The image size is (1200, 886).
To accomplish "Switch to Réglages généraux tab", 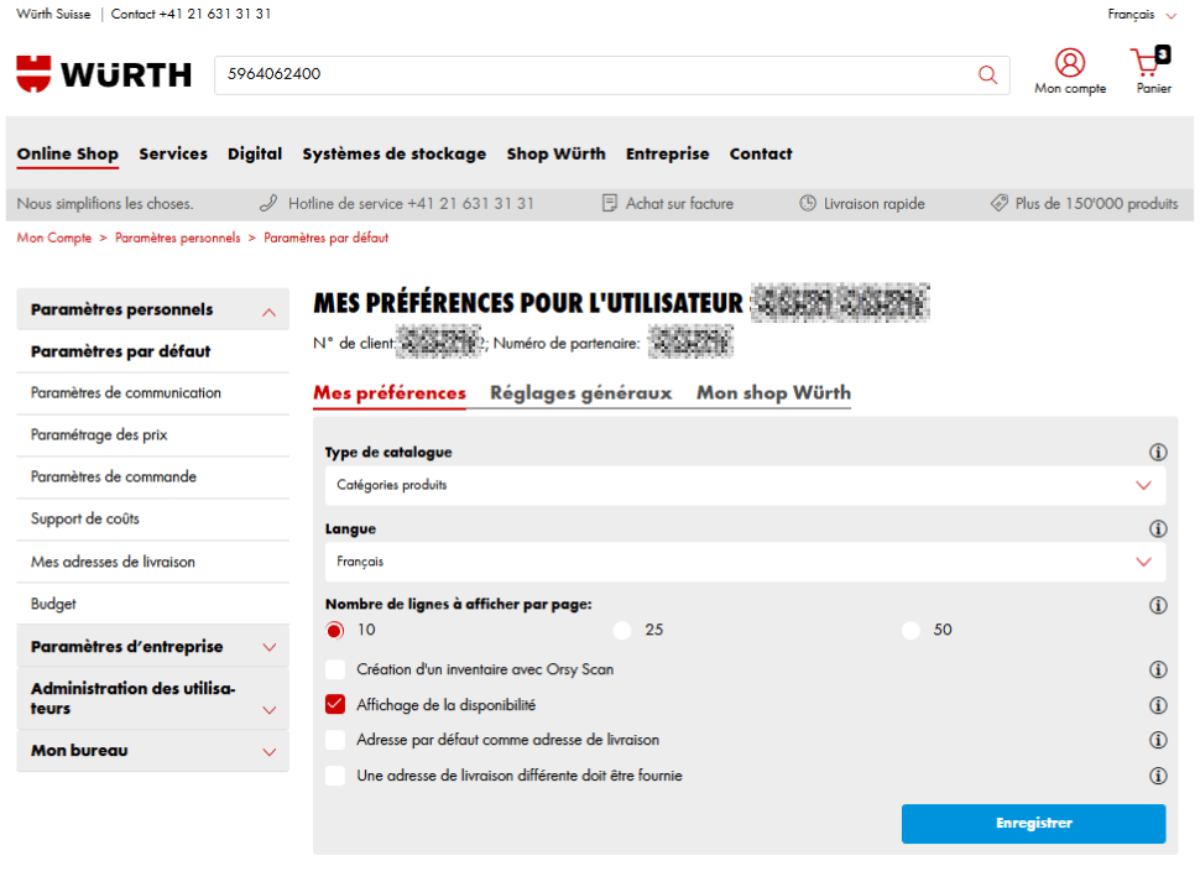I will pyautogui.click(x=581, y=393).
